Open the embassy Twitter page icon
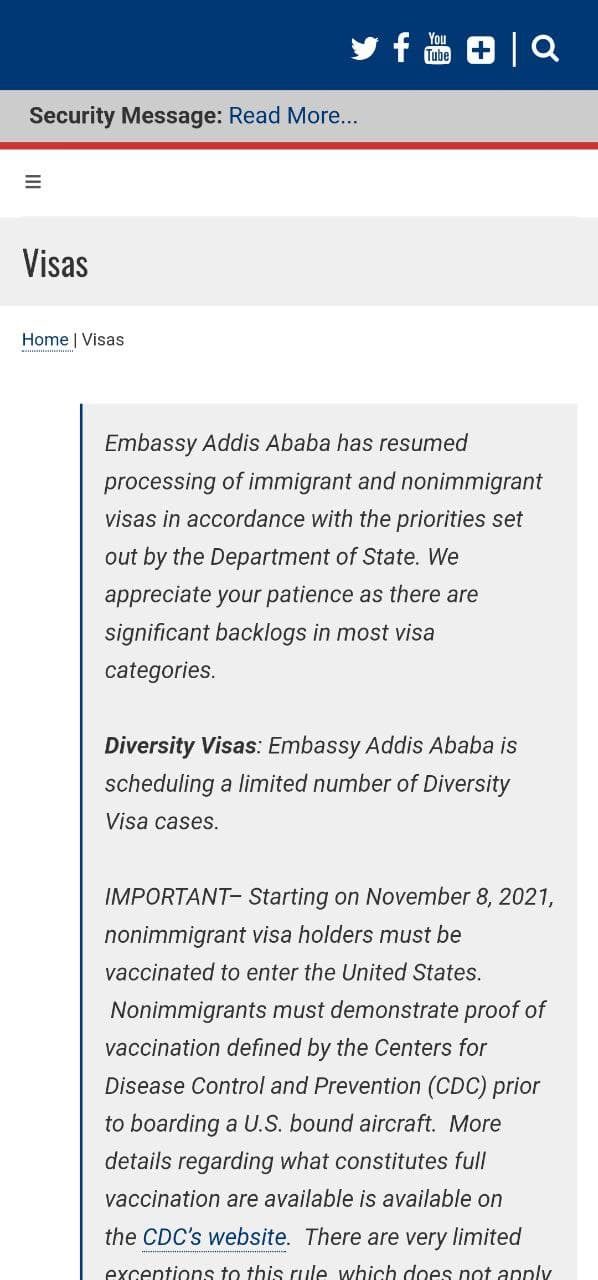598x1280 pixels. pyautogui.click(x=364, y=49)
